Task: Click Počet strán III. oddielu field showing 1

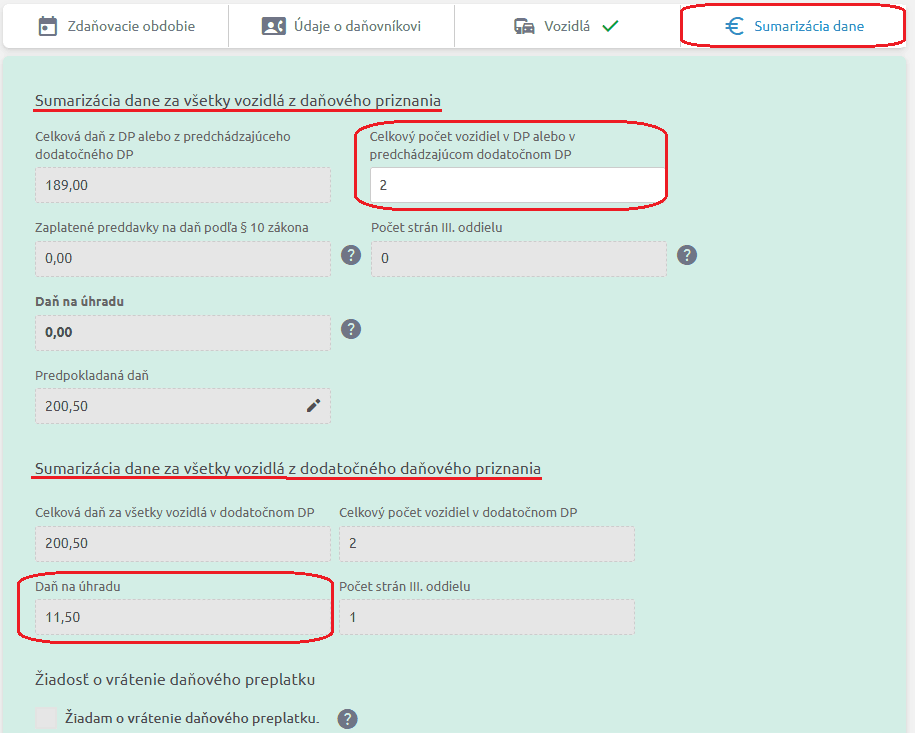Action: [487, 617]
